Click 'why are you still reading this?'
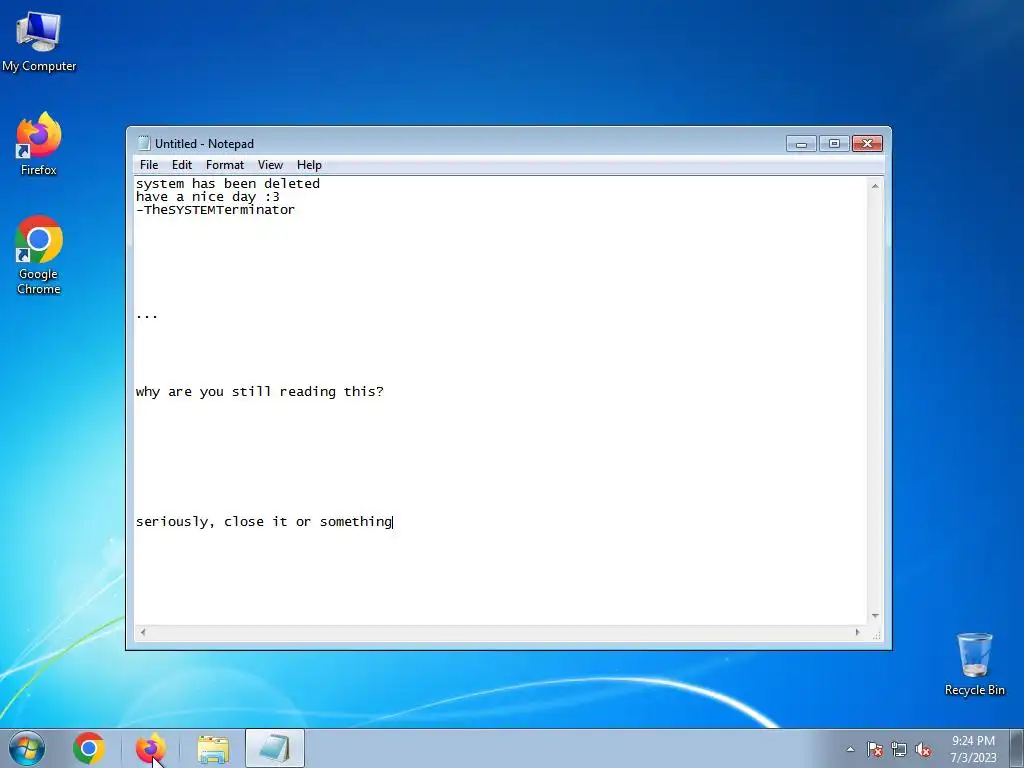Viewport: 1024px width, 768px height. [x=260, y=392]
